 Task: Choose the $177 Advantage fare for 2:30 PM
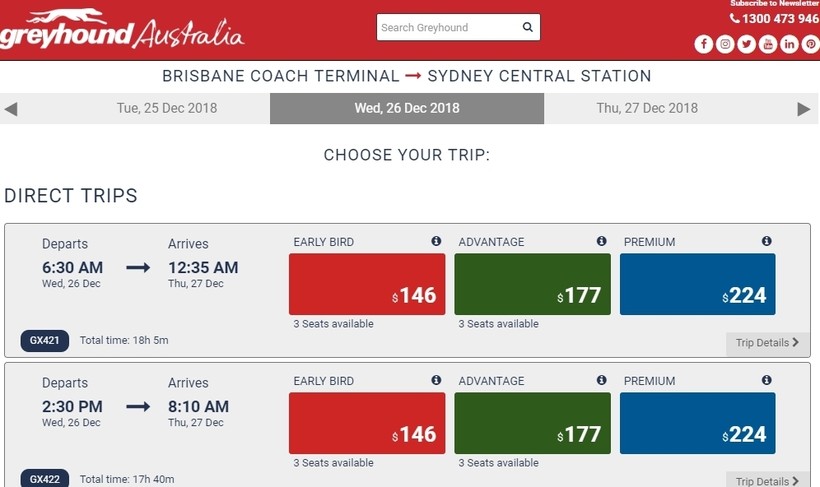click(x=532, y=423)
